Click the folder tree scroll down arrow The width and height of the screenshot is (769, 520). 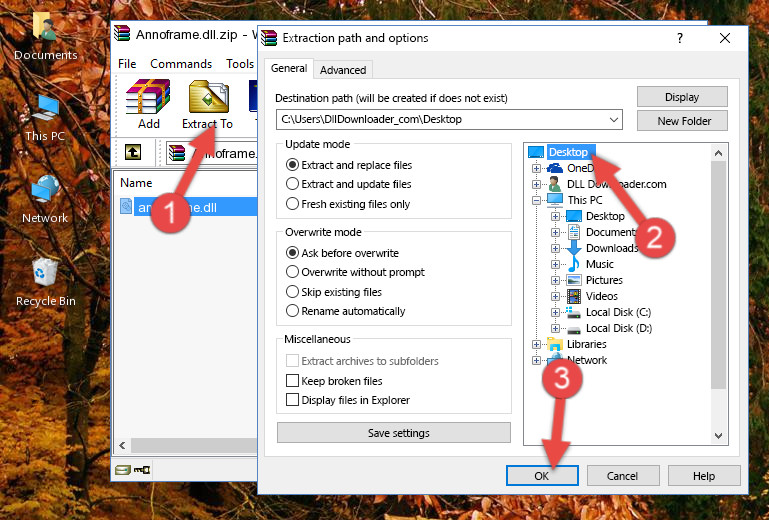click(718, 435)
